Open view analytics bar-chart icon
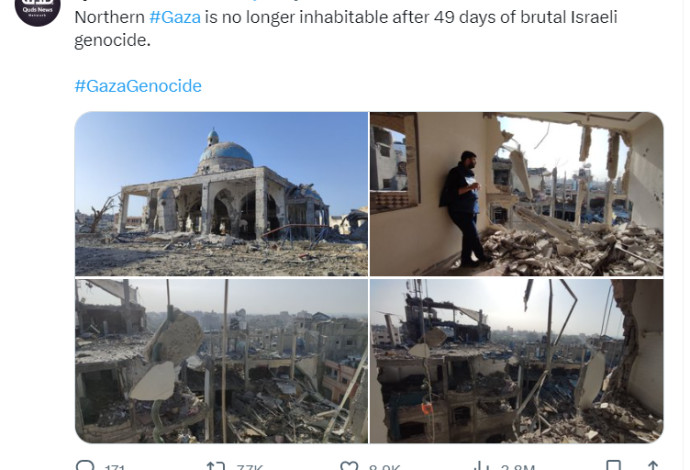This screenshot has width=690, height=470. click(x=482, y=465)
